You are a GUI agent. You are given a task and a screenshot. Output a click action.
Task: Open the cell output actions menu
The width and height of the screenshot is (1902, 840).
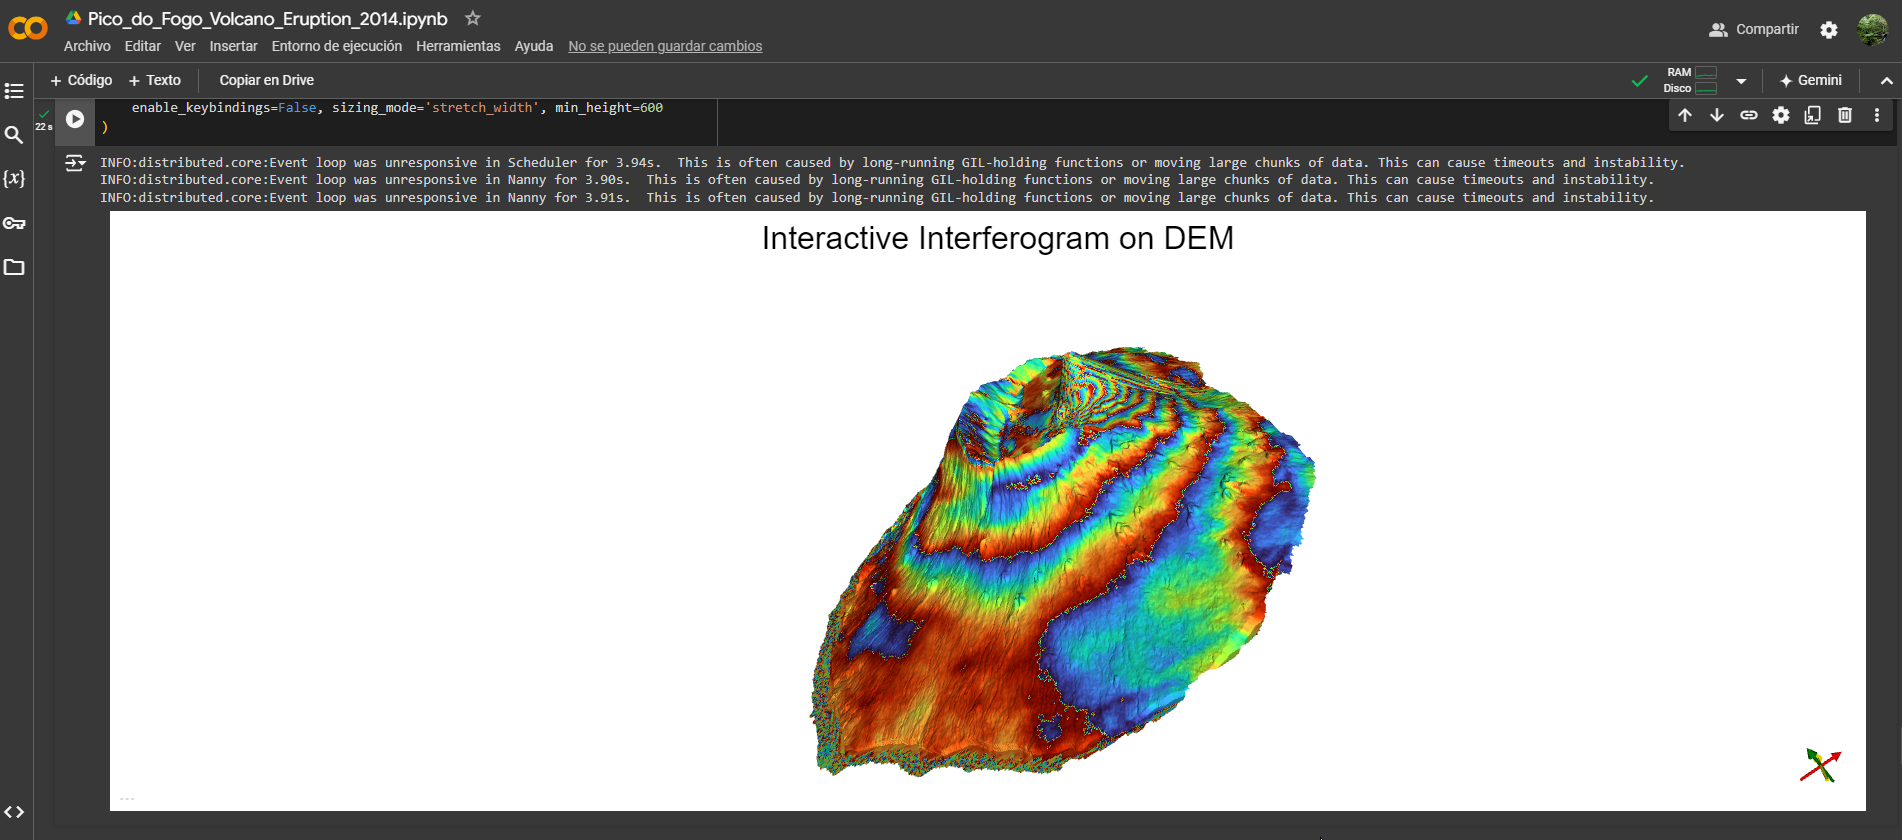point(75,163)
